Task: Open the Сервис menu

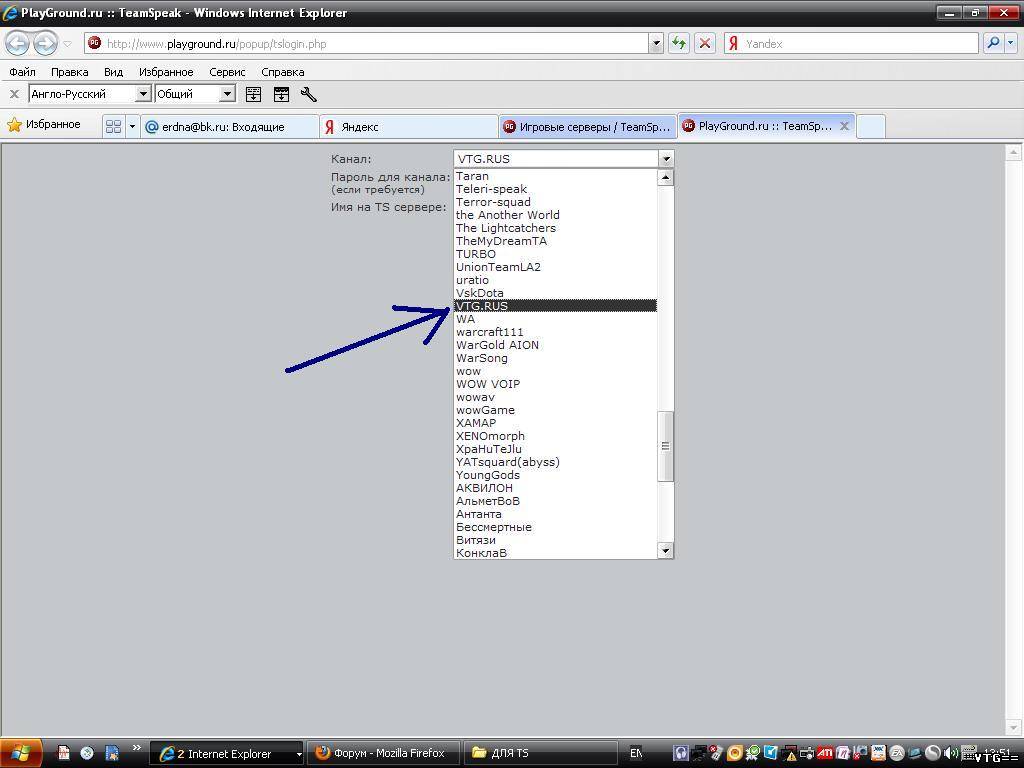Action: (227, 72)
